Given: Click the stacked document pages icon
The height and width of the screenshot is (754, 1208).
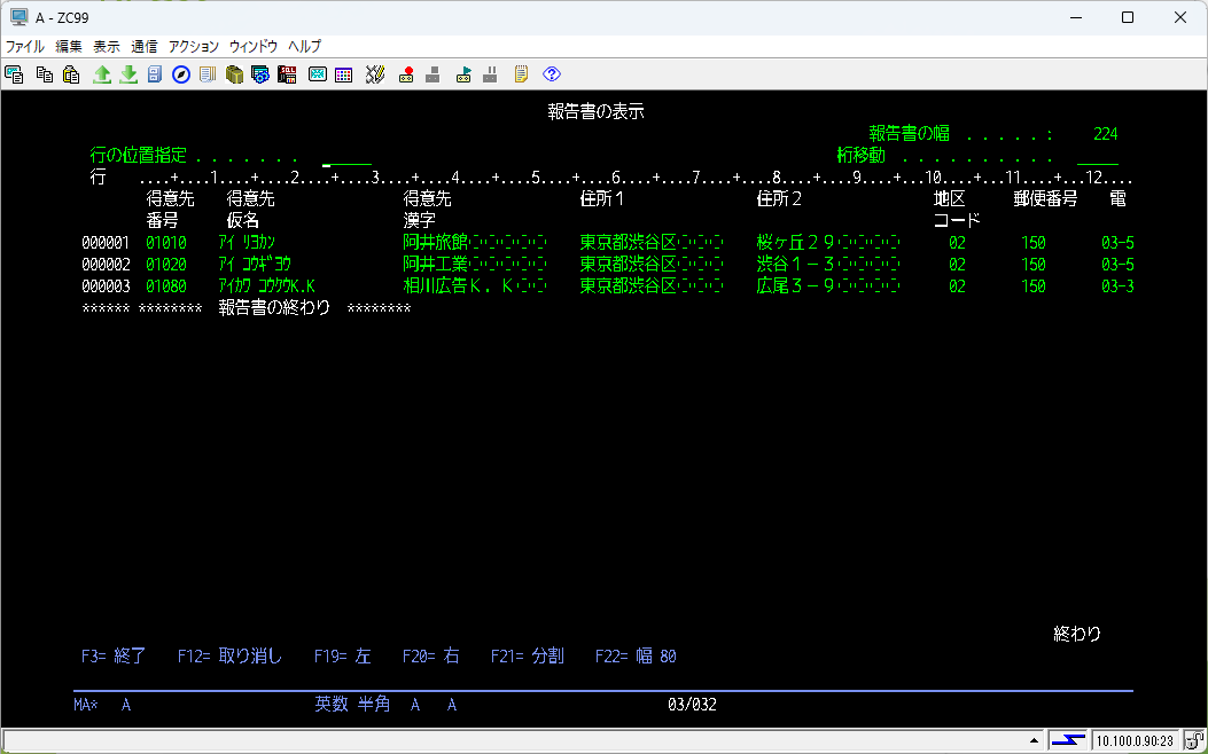Looking at the screenshot, I should point(207,74).
